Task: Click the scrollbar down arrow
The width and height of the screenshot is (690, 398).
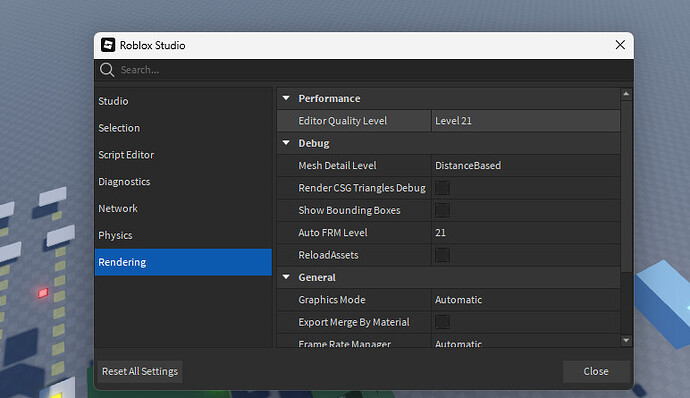Action: click(x=626, y=341)
